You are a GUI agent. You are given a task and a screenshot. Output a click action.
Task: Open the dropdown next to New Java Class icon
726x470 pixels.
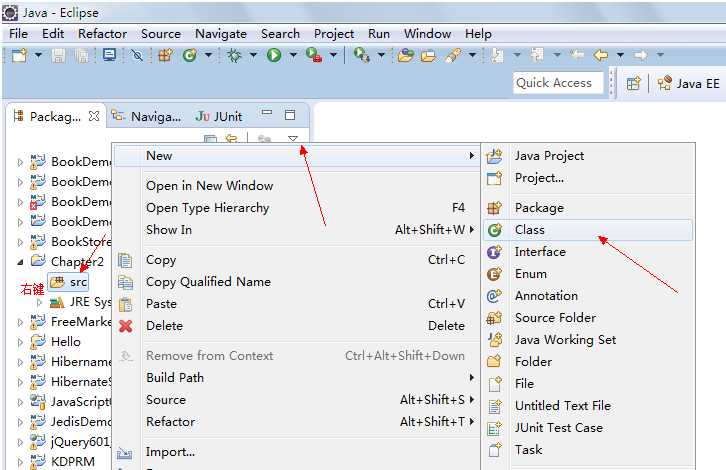pos(208,56)
